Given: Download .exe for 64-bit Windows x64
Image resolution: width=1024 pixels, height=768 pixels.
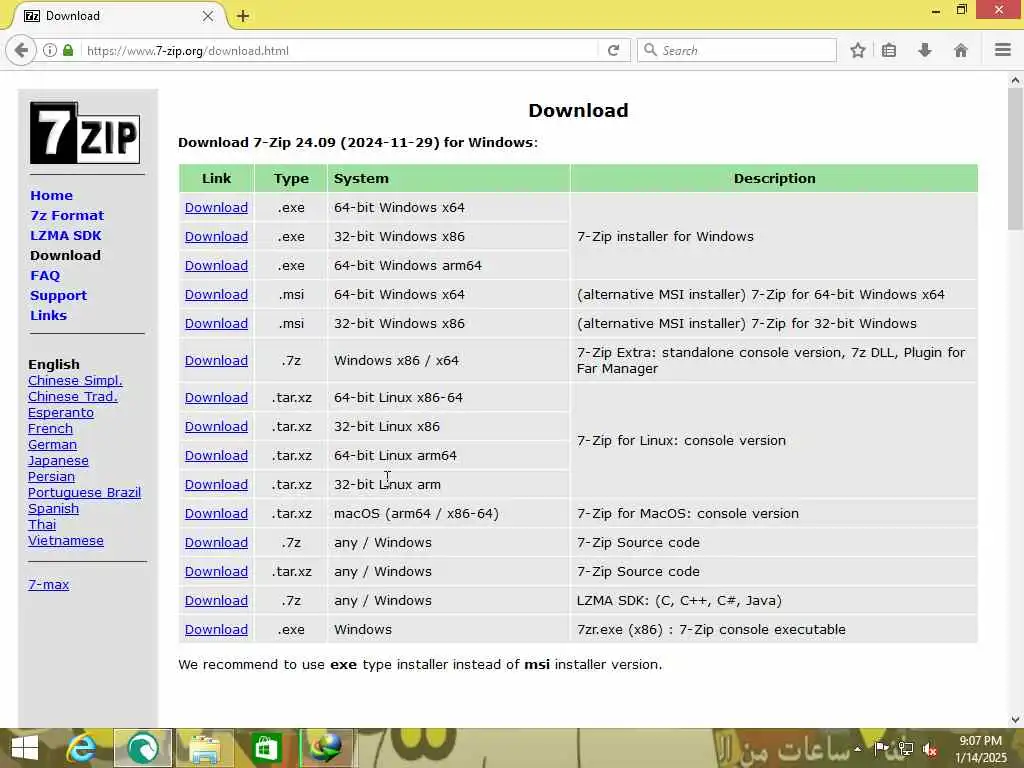Looking at the screenshot, I should [216, 208].
